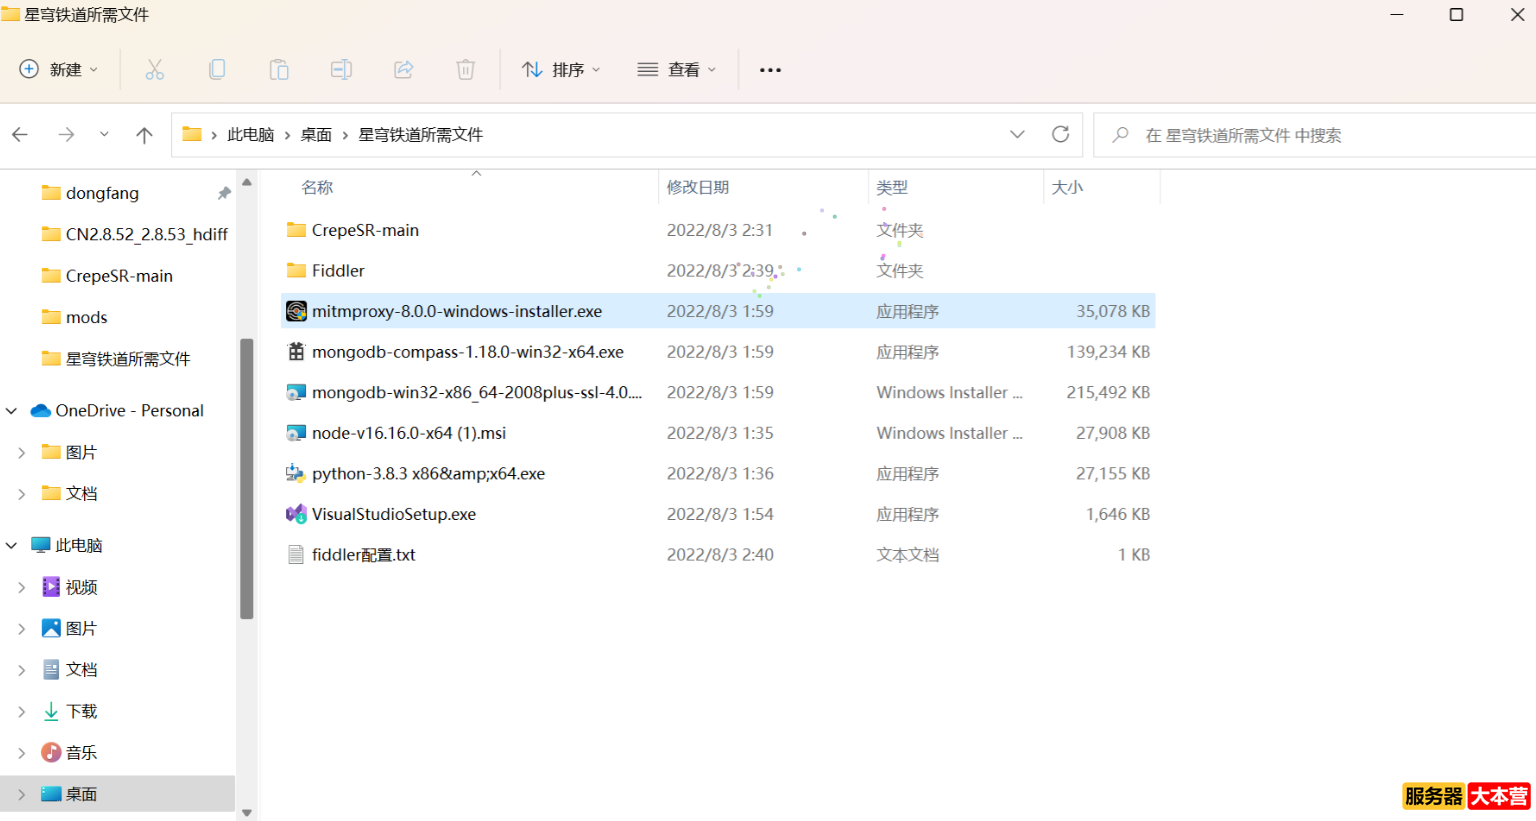Click the 下载 download arrow icon

[x=51, y=711]
